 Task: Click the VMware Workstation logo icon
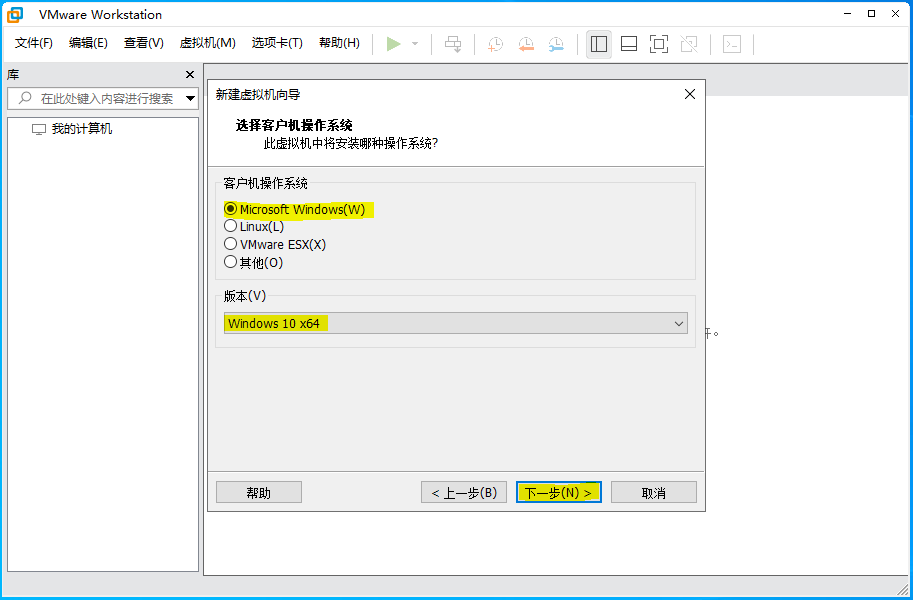(x=15, y=15)
